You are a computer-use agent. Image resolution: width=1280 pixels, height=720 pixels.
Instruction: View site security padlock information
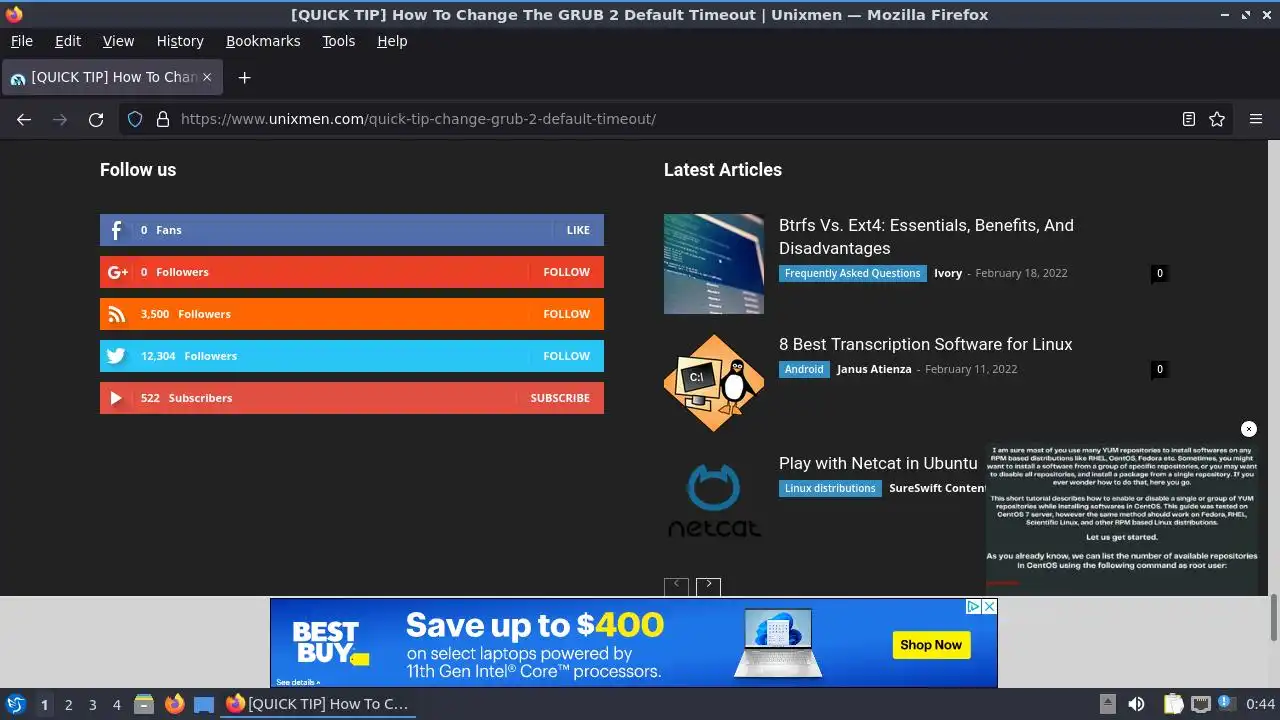[162, 119]
